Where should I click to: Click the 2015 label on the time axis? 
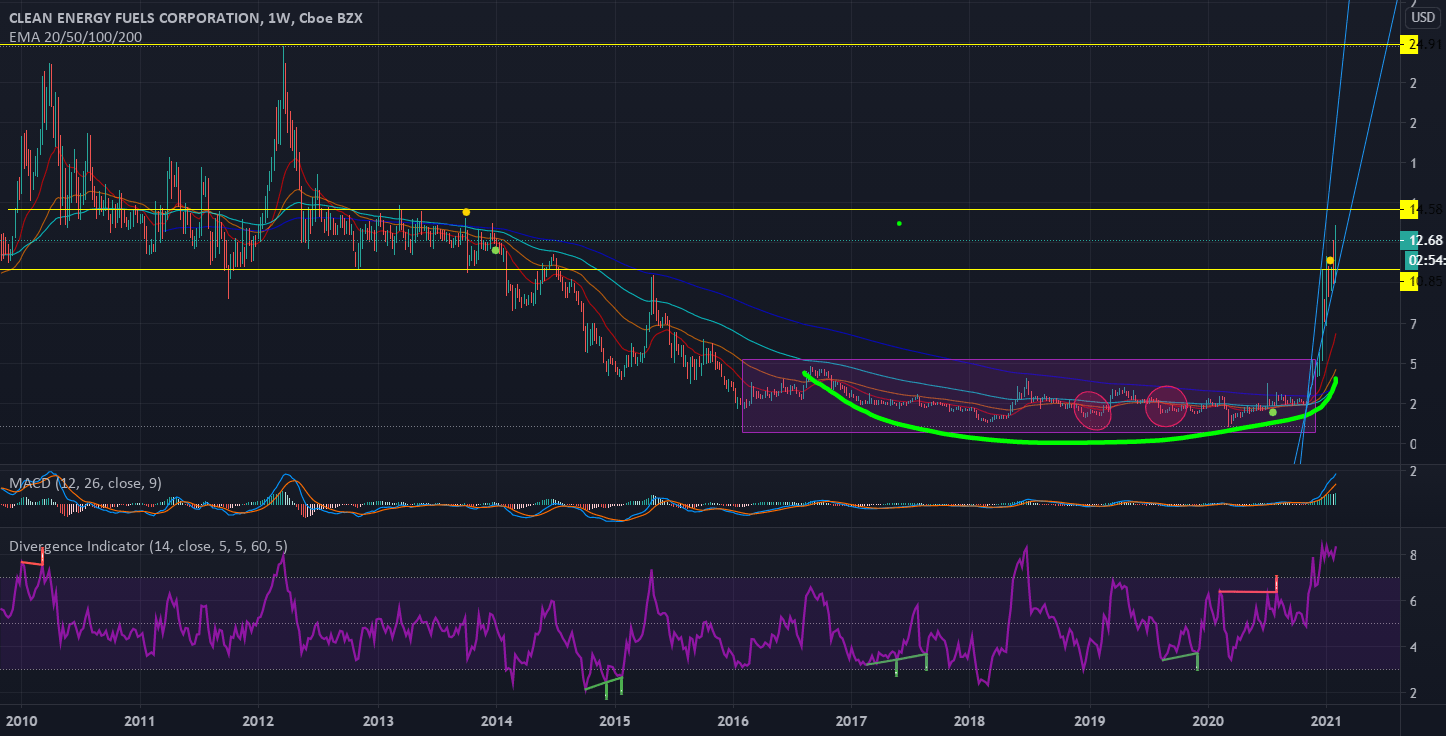pyautogui.click(x=614, y=721)
